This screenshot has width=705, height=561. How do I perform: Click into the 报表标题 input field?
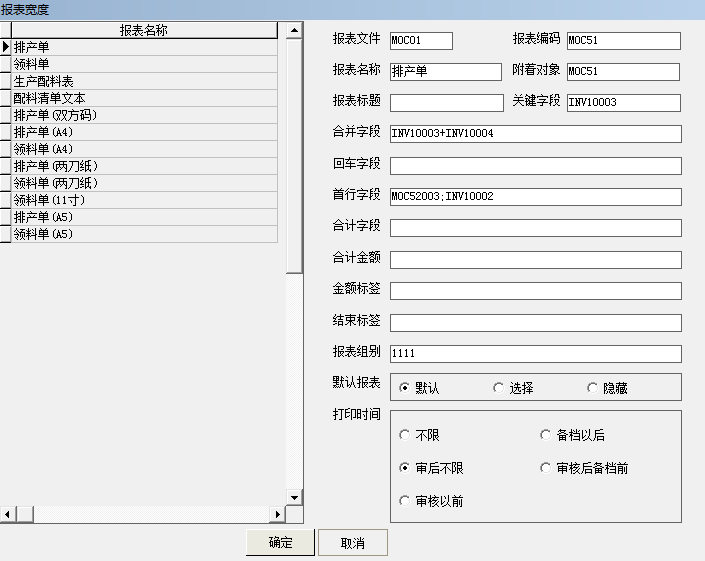[x=446, y=103]
